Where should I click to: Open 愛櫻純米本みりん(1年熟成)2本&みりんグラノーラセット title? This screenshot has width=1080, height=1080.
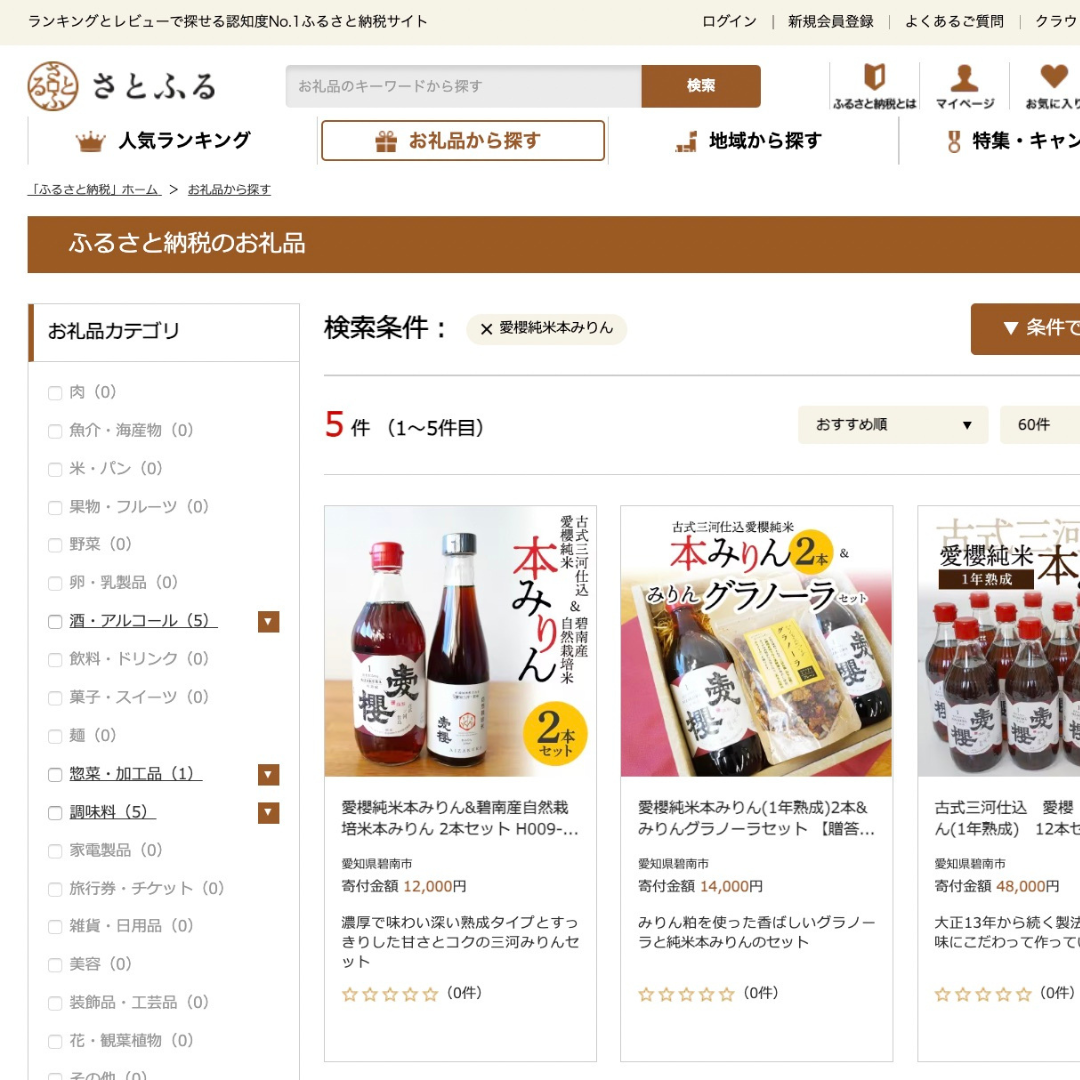click(x=756, y=818)
